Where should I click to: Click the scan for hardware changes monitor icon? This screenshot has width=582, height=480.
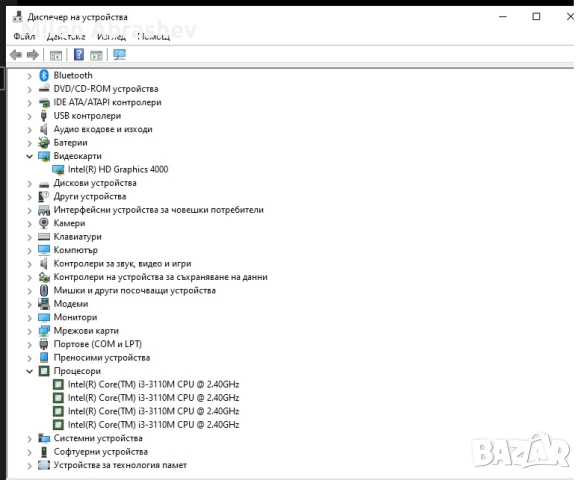pos(120,55)
